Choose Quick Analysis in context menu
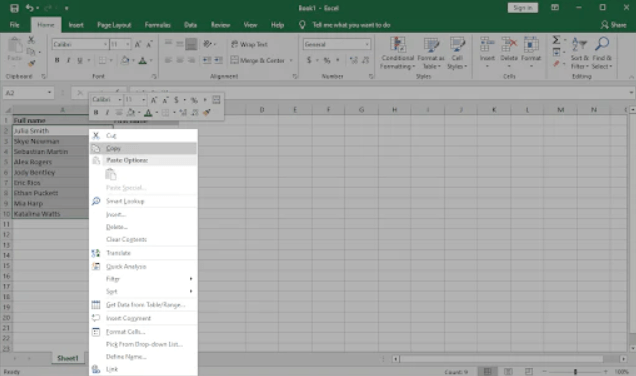 (144, 266)
